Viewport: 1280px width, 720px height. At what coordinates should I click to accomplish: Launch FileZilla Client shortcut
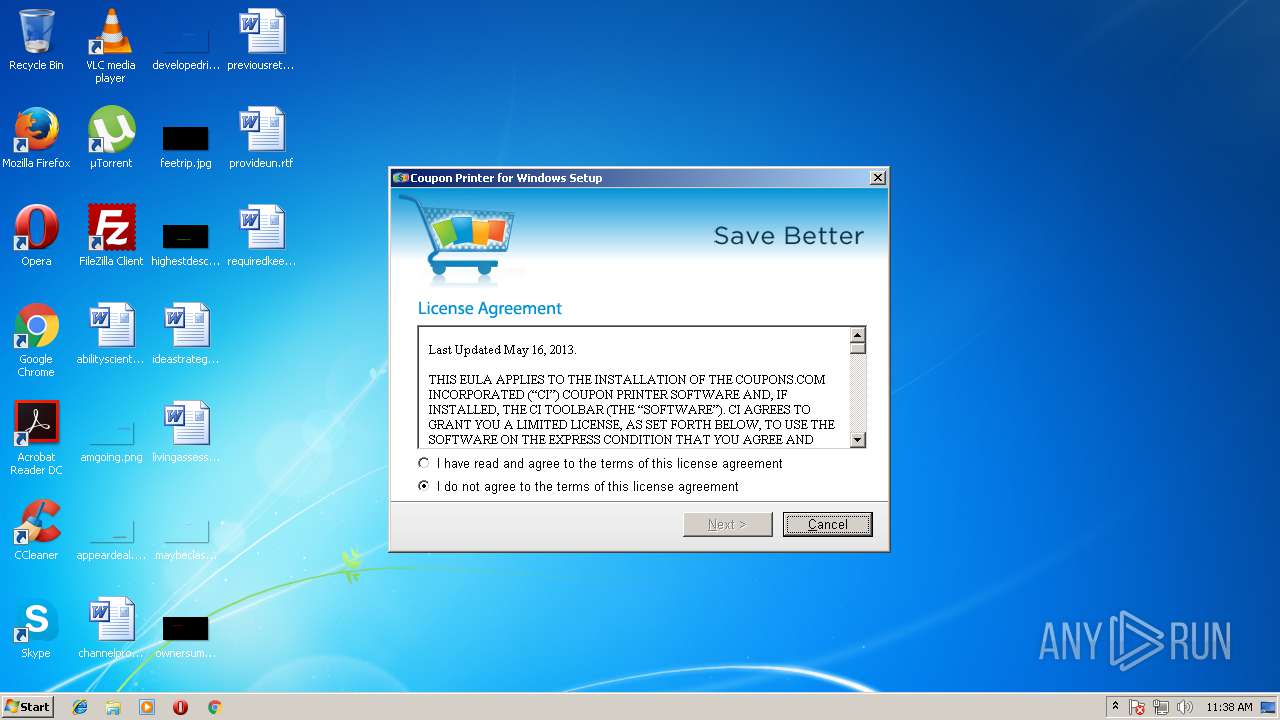click(x=111, y=236)
